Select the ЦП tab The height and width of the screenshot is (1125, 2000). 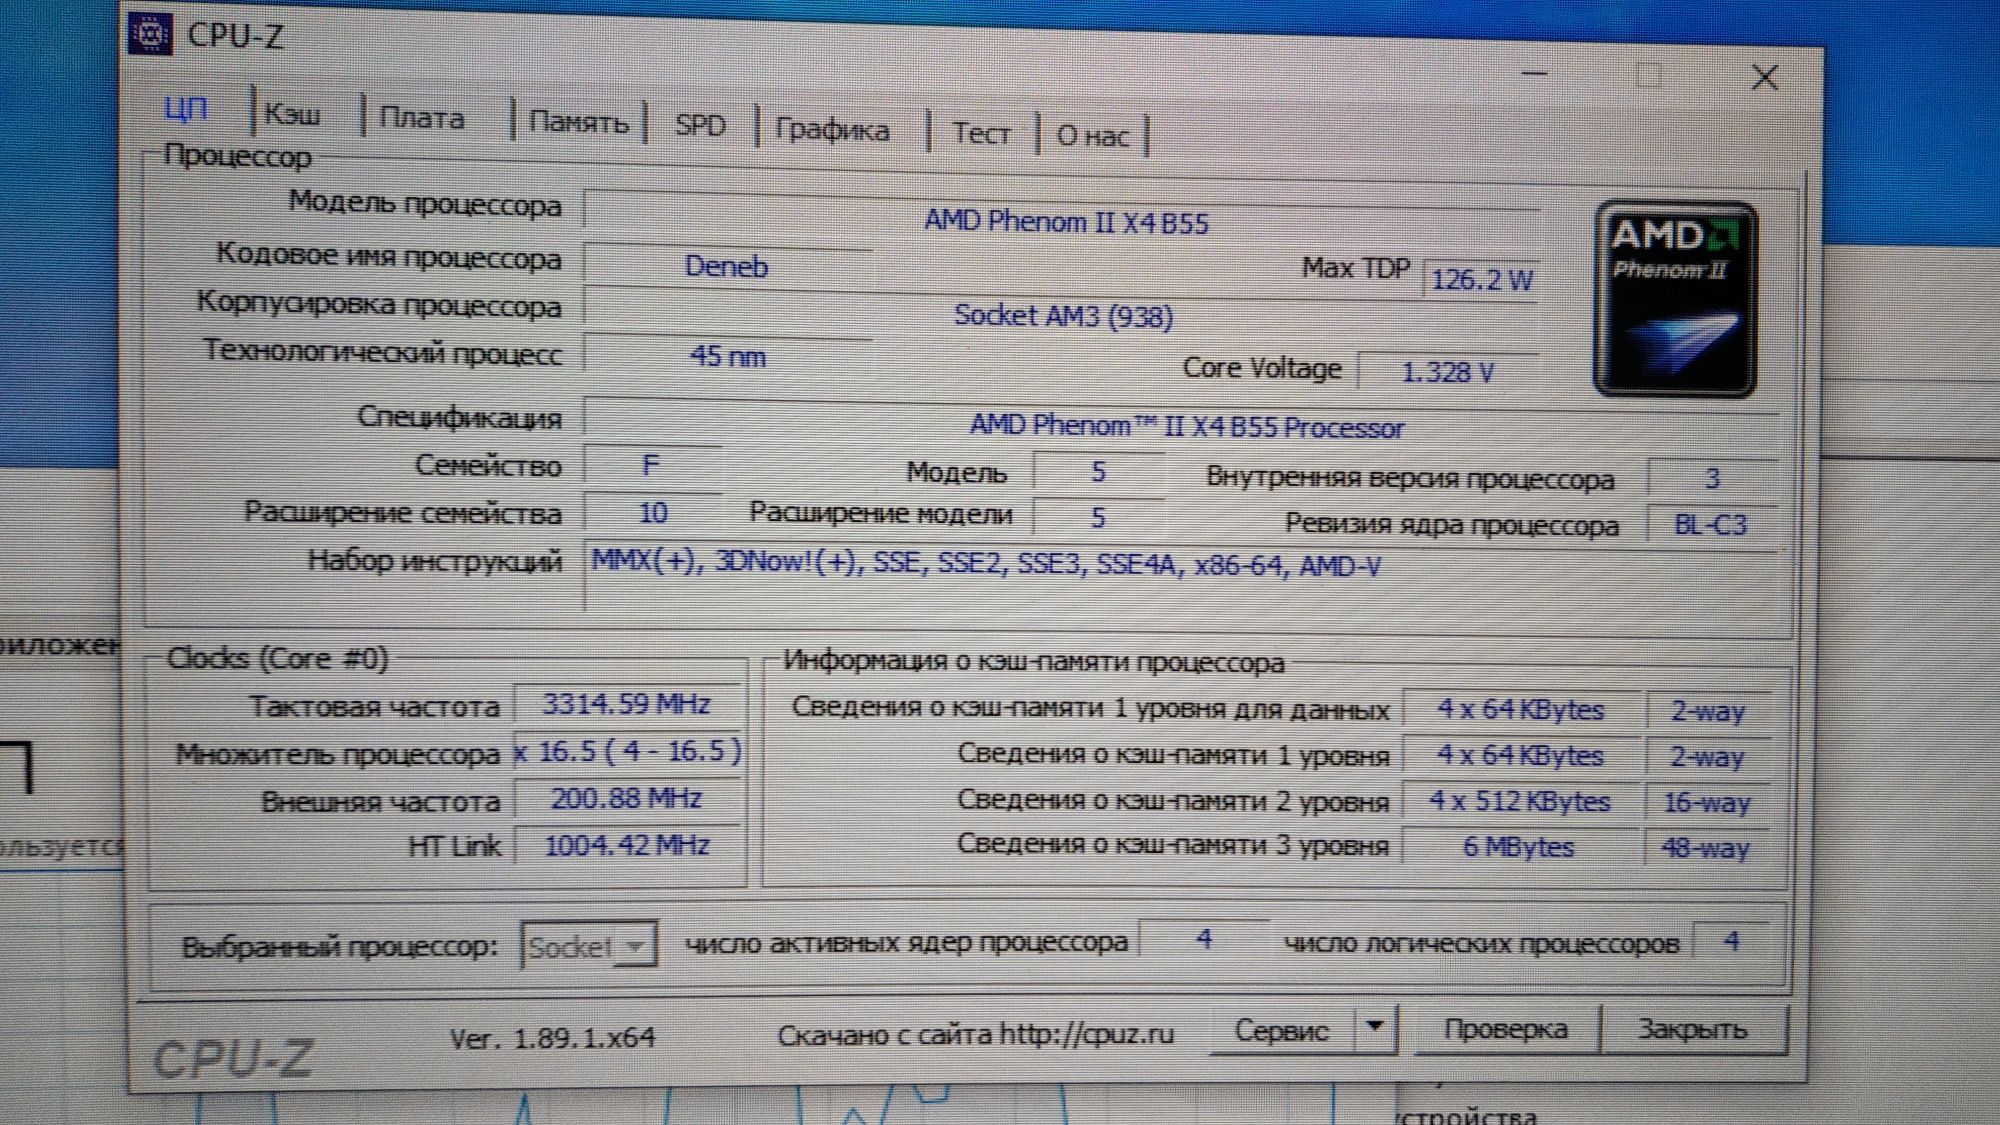click(186, 109)
